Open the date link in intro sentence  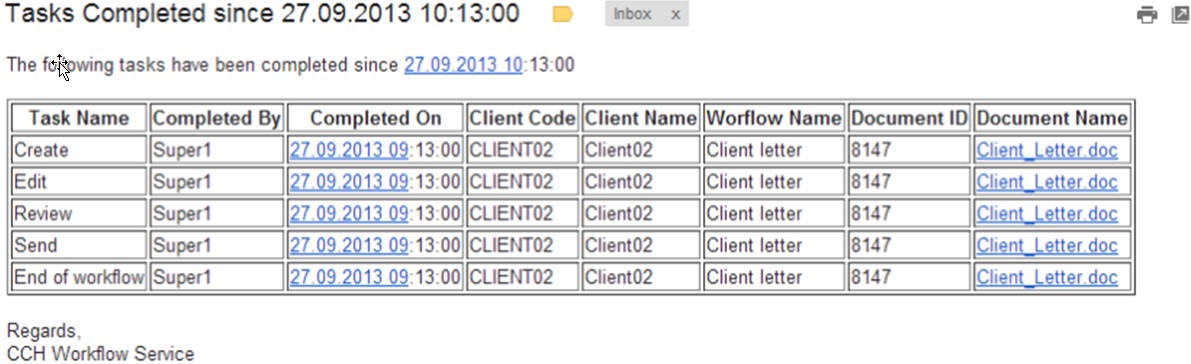[x=463, y=65]
